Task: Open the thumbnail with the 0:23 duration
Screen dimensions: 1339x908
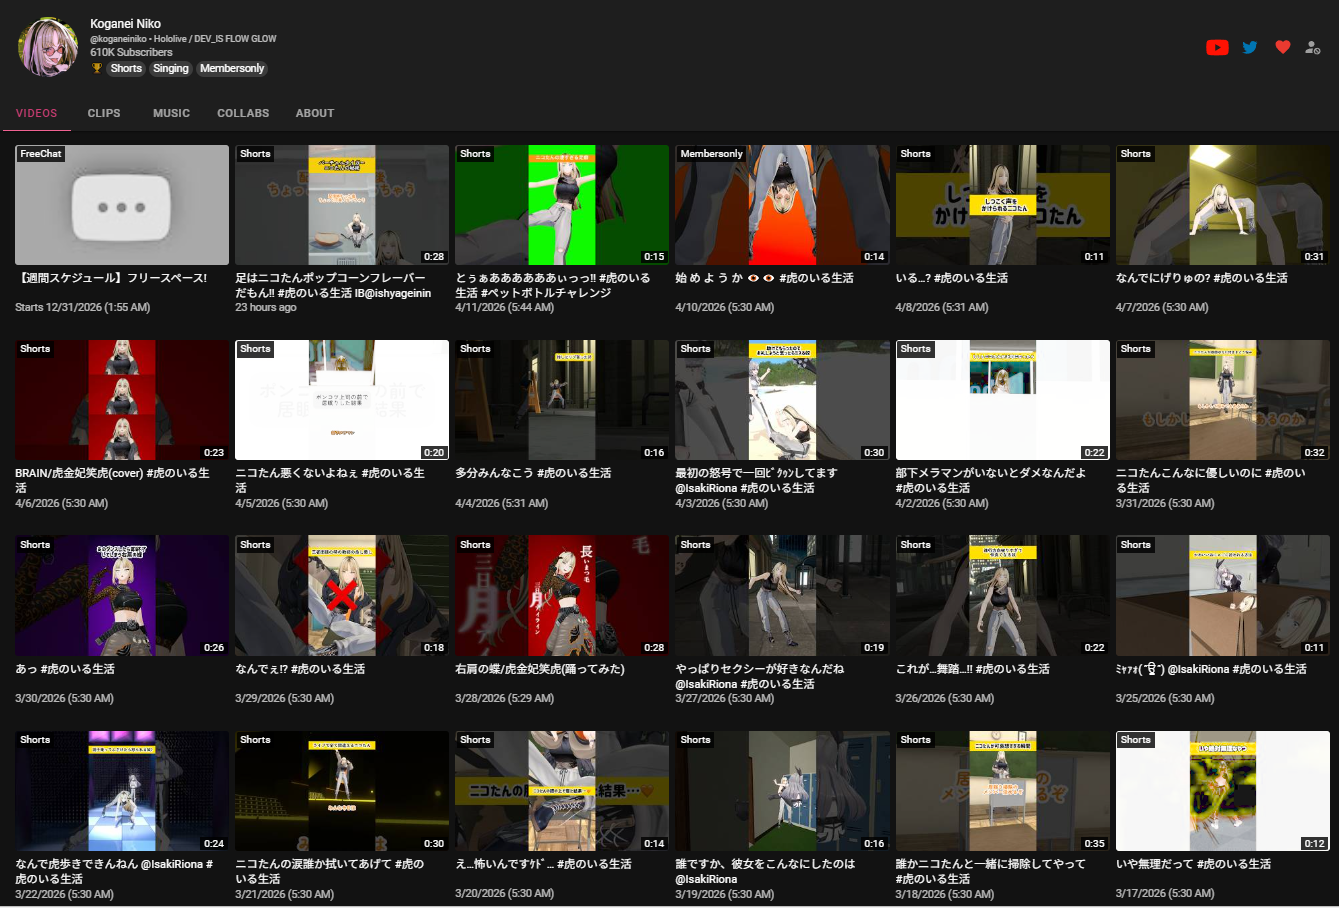Action: coord(122,400)
